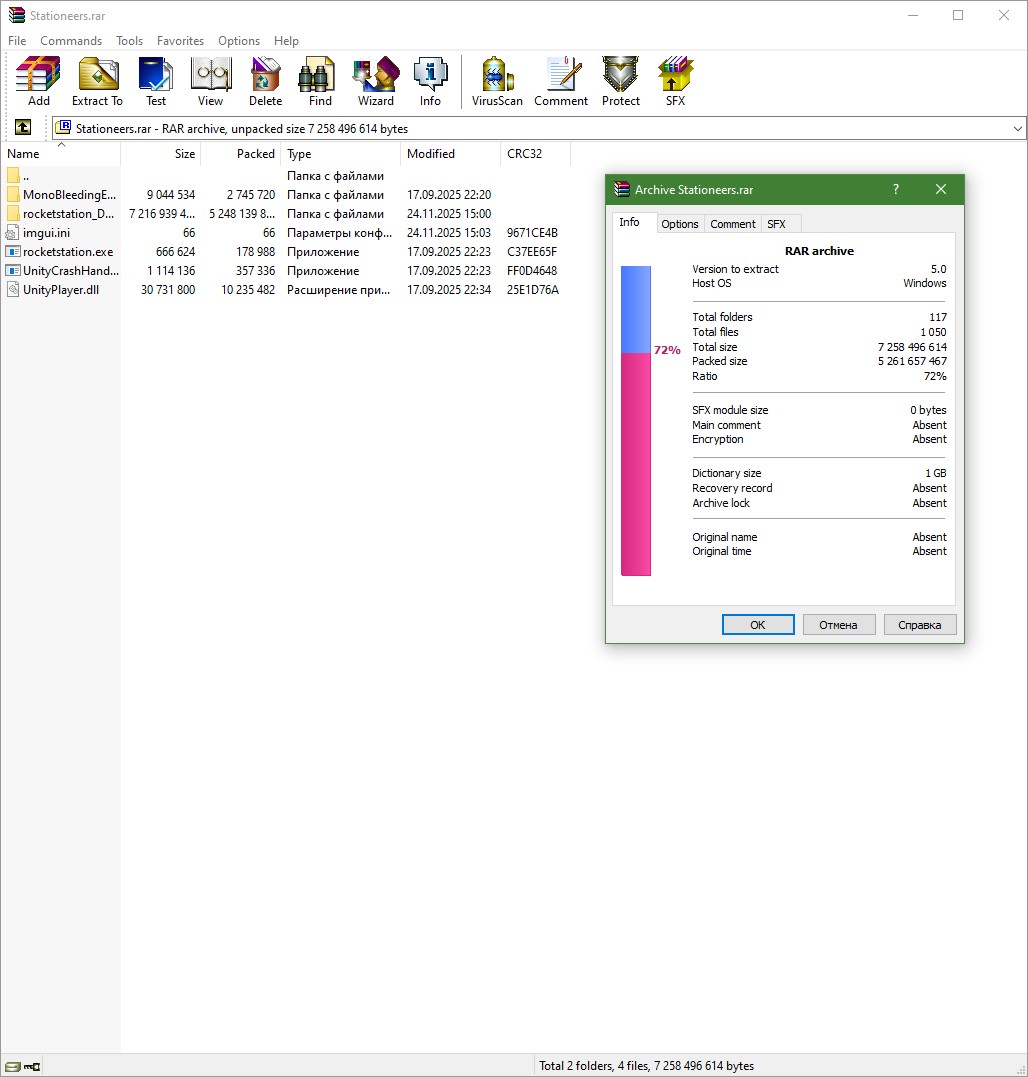Click the window resize grip in status bar

[1020, 1069]
